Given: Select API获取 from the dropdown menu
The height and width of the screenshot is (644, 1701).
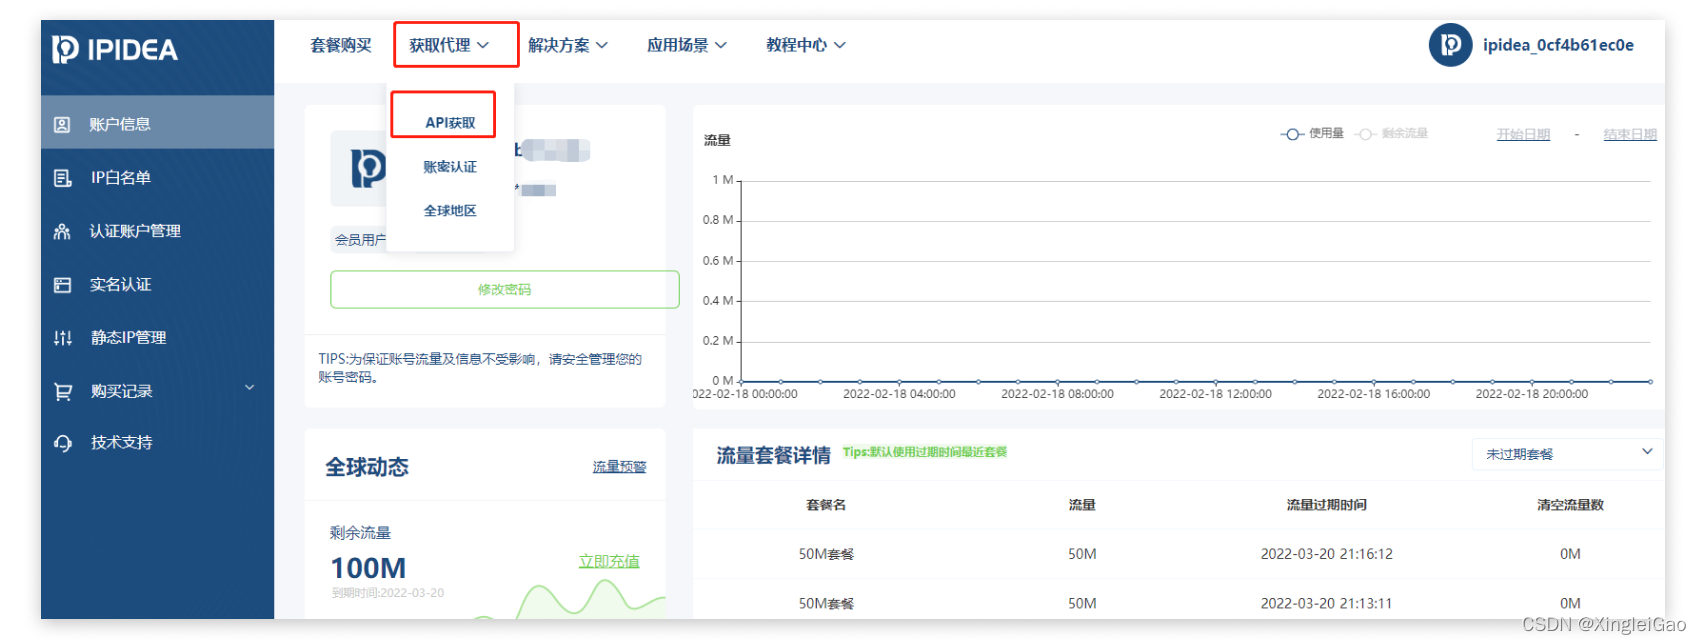Looking at the screenshot, I should tap(450, 123).
